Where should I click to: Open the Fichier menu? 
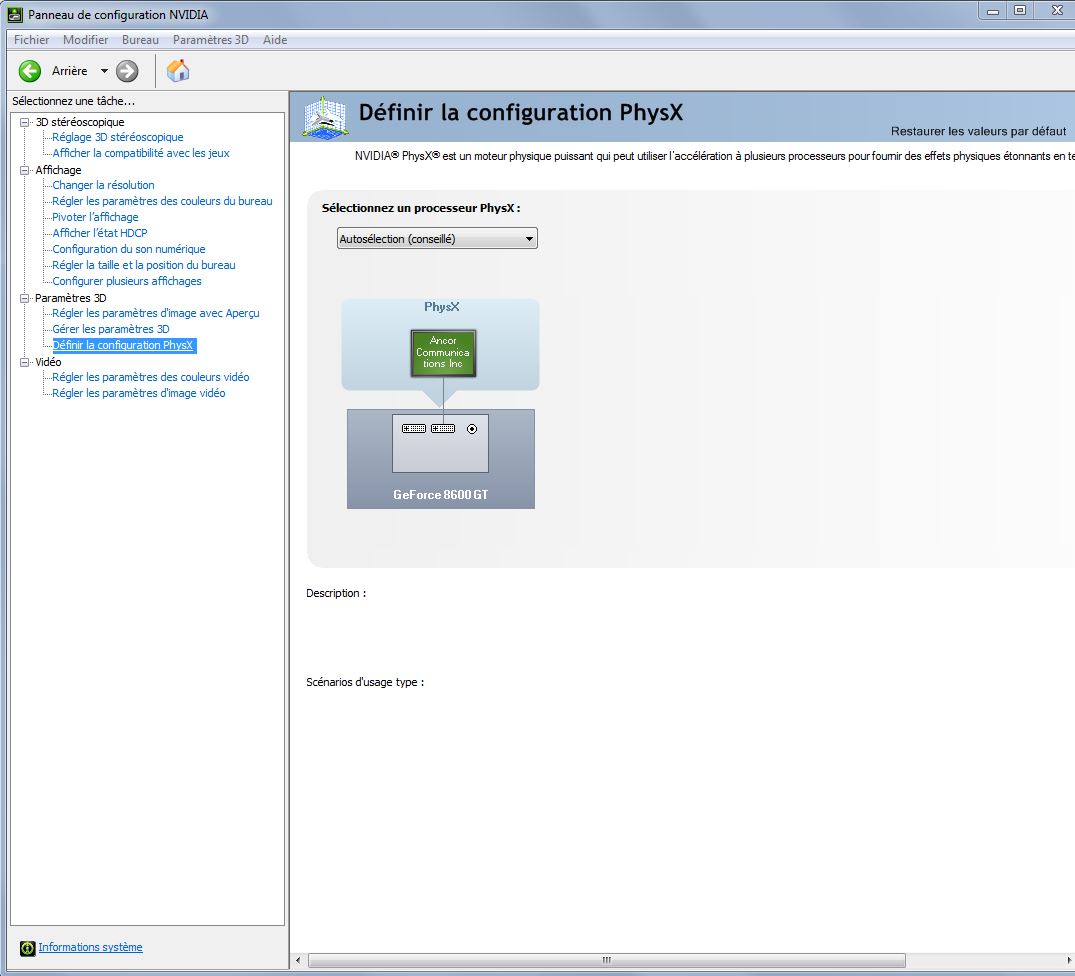click(x=32, y=40)
